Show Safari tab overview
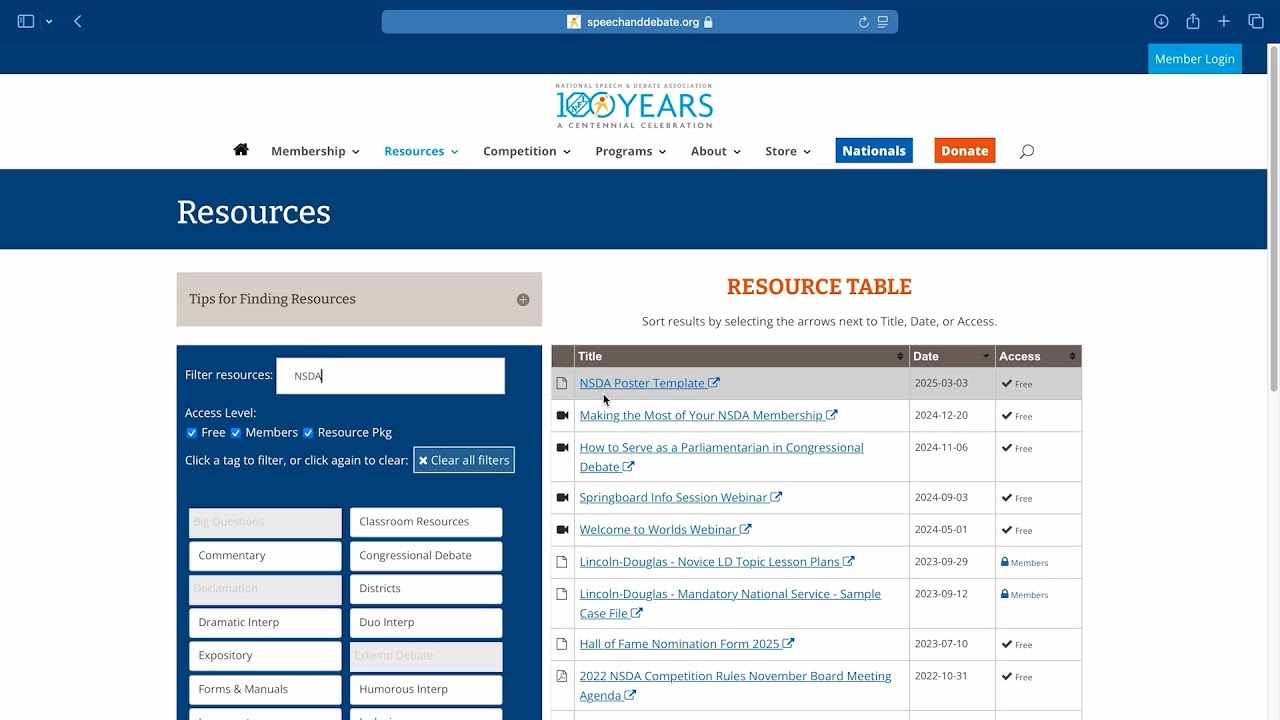The image size is (1280, 720). point(1256,21)
